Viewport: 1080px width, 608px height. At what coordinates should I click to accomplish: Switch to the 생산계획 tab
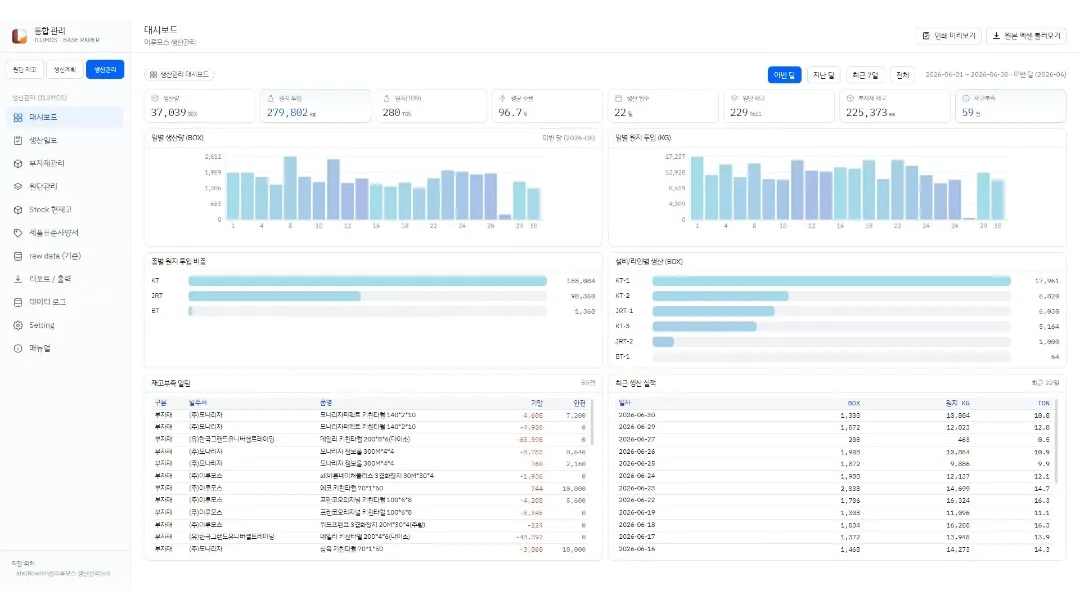click(65, 70)
